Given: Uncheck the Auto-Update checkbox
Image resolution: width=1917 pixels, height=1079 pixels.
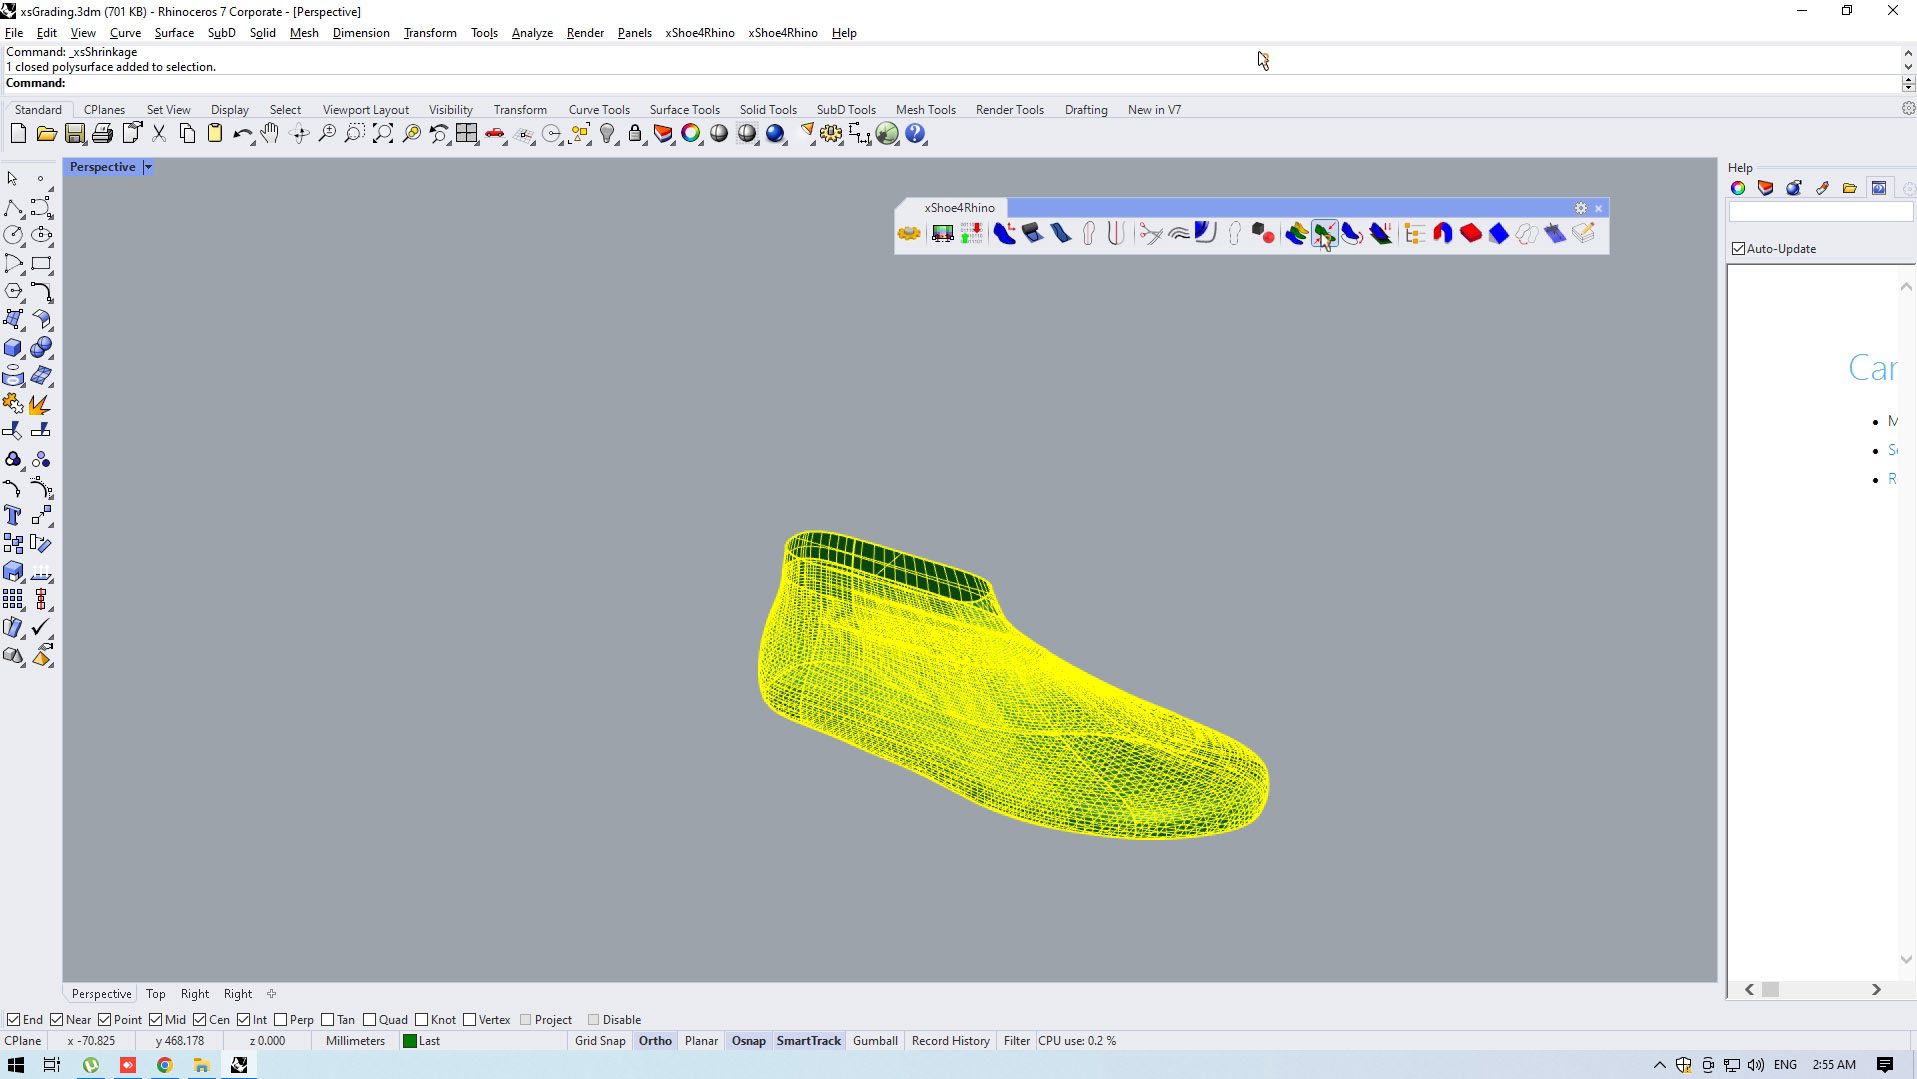Looking at the screenshot, I should 1738,249.
